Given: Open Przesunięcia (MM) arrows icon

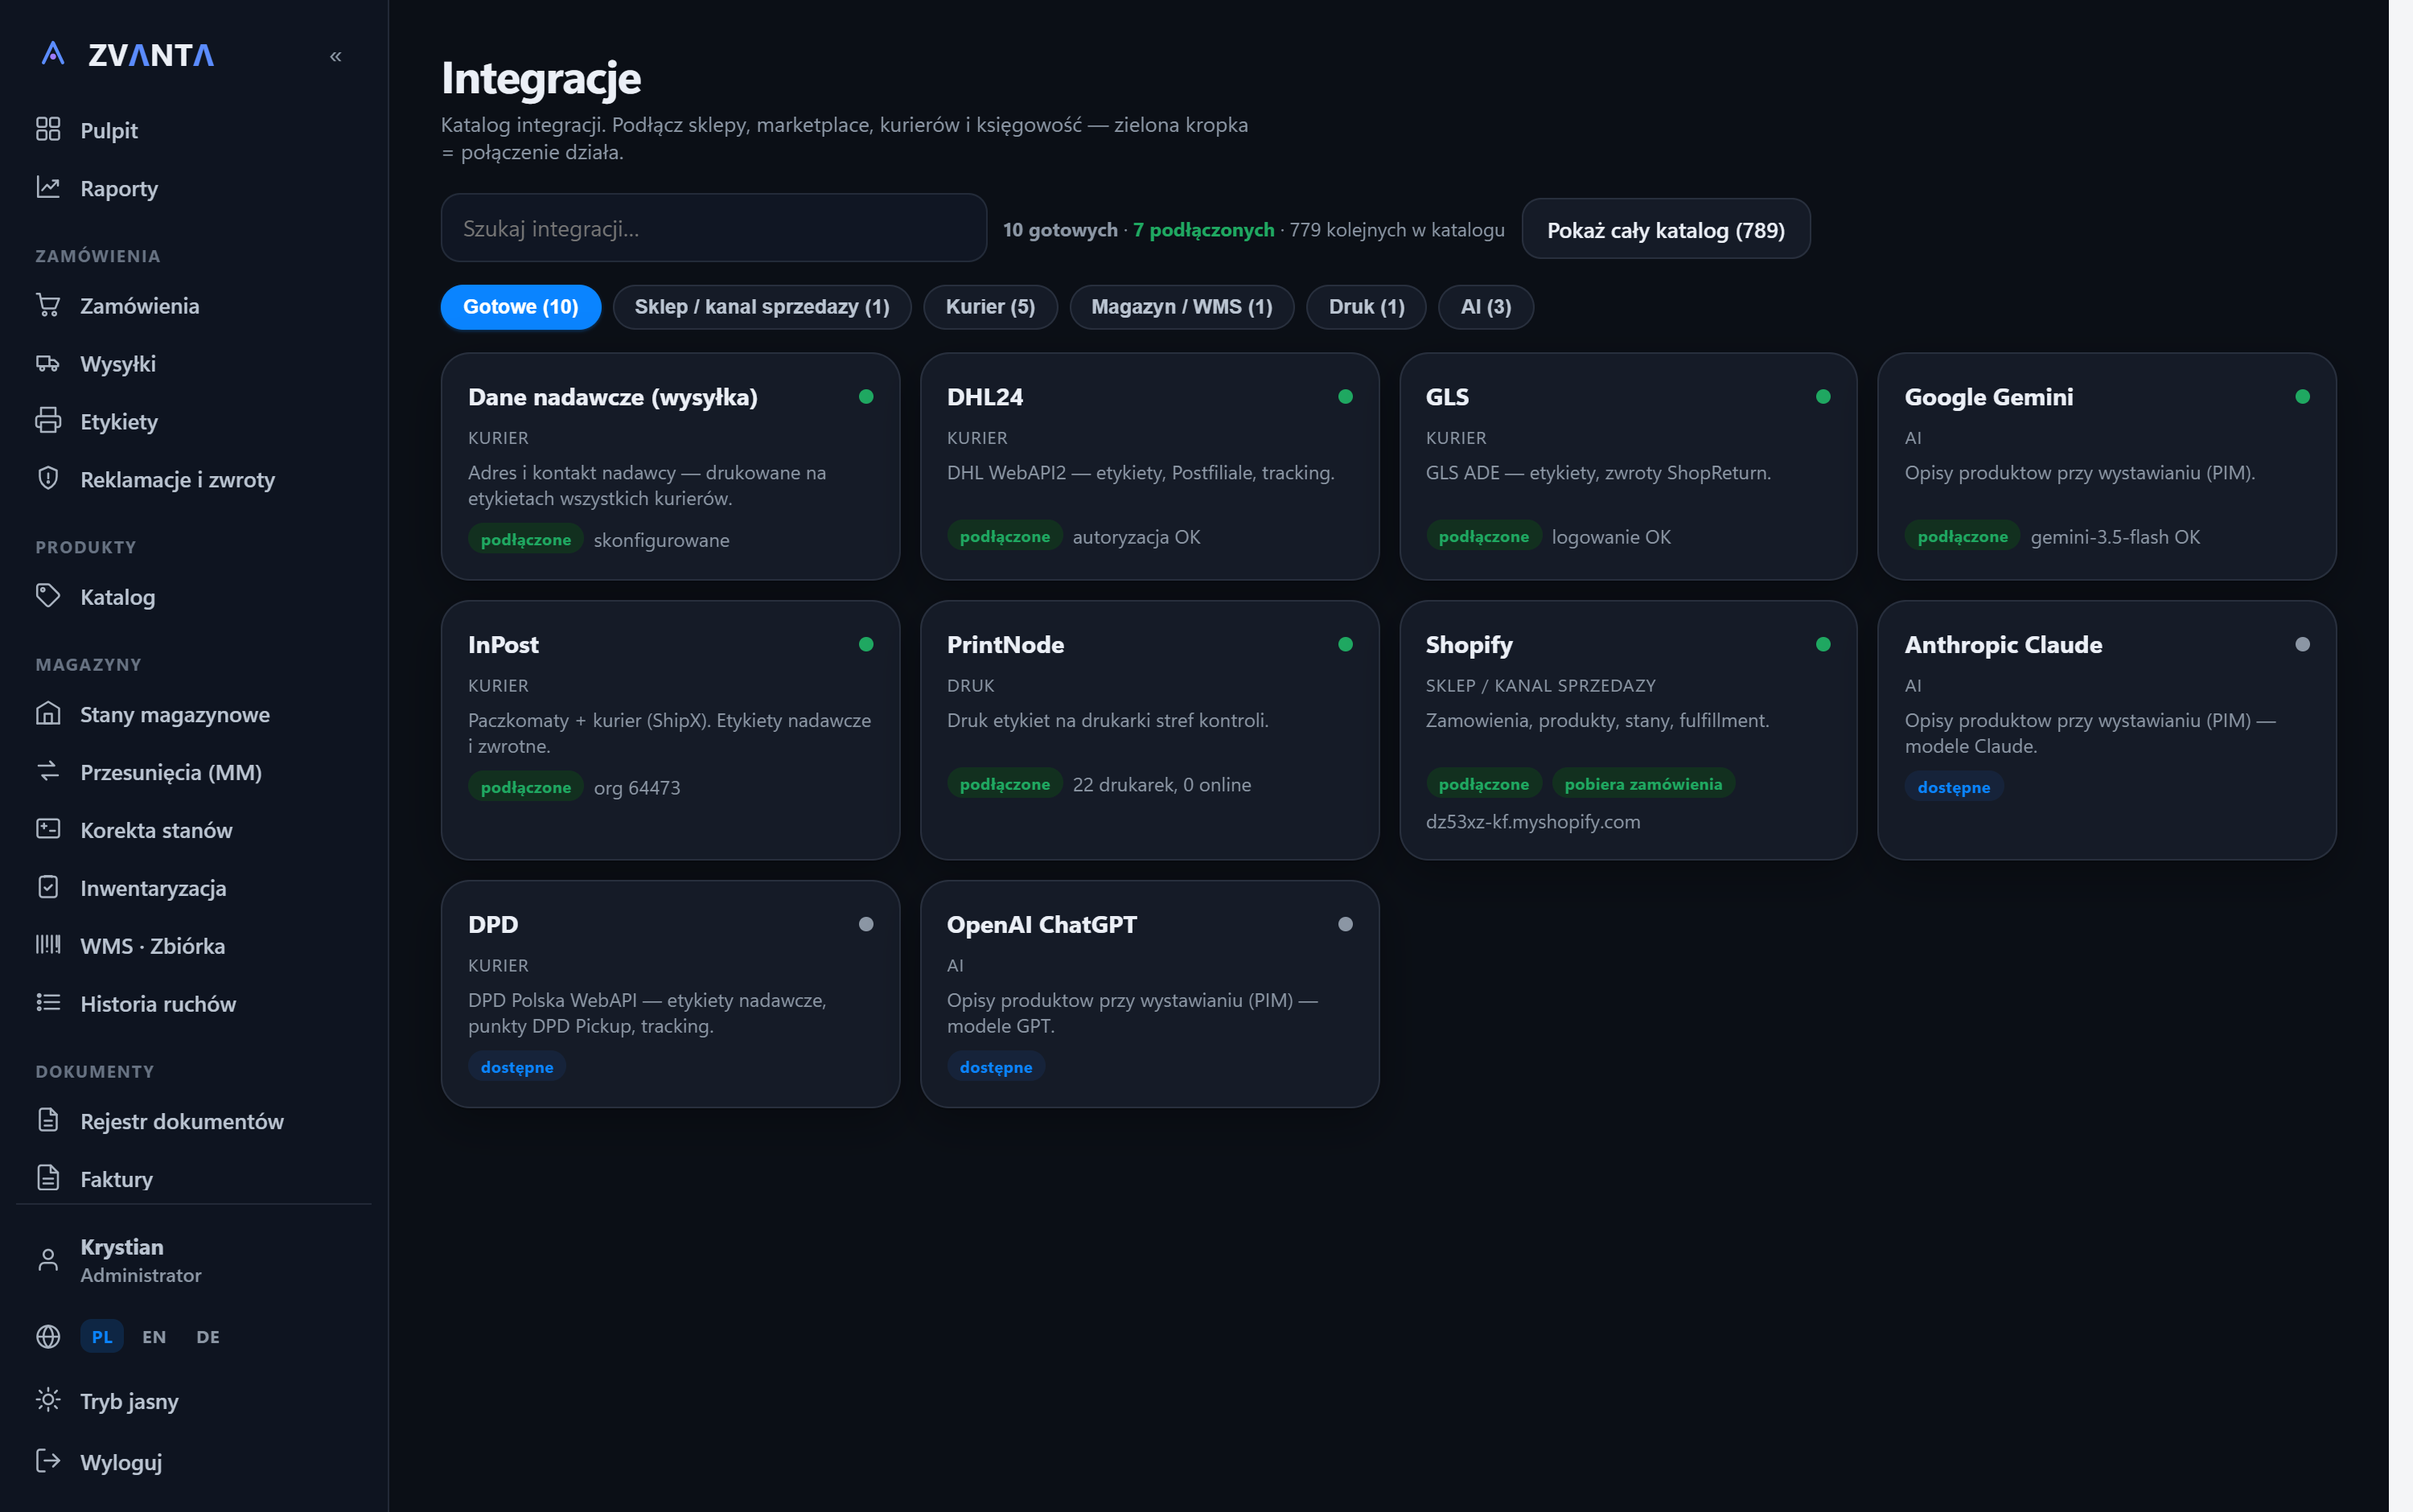Looking at the screenshot, I should [48, 771].
